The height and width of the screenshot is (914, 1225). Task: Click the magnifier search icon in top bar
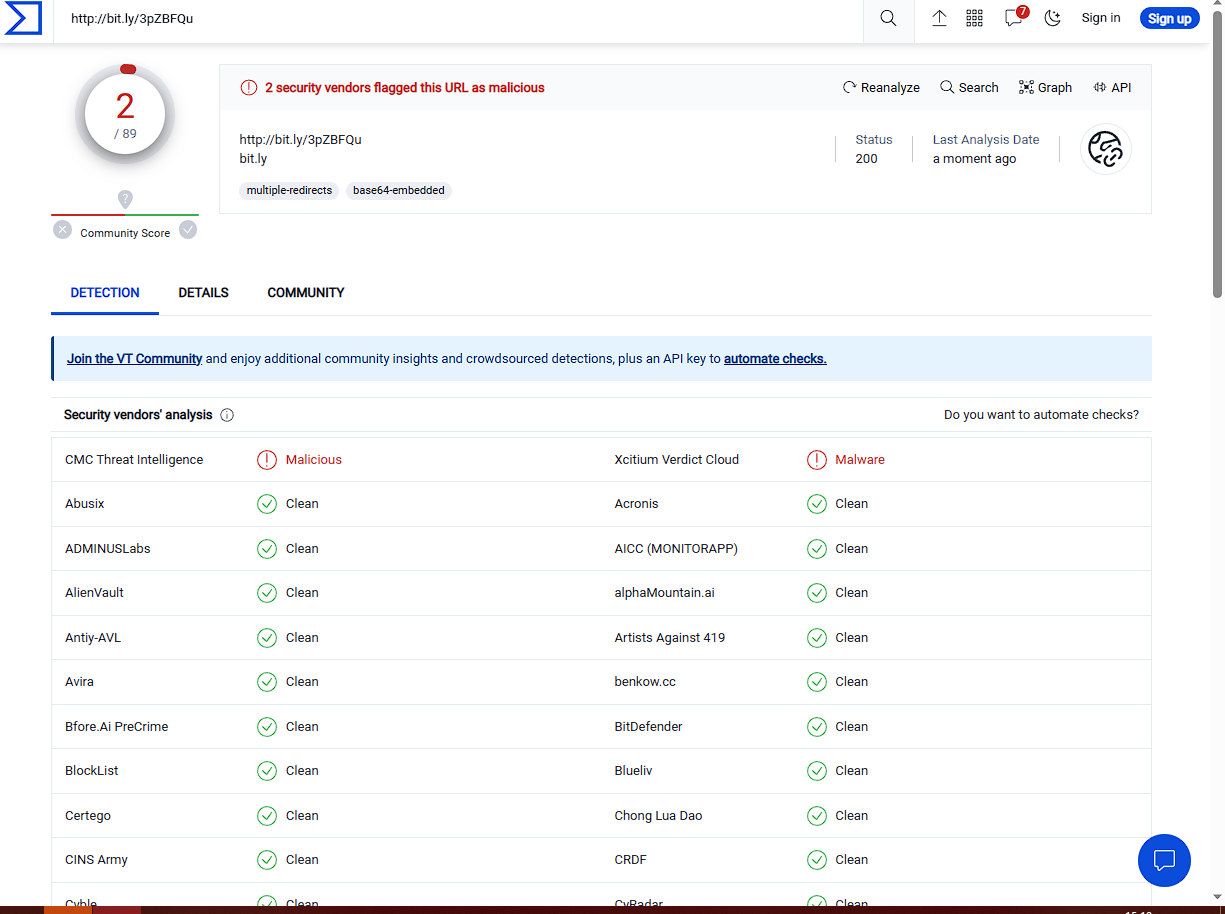888,18
